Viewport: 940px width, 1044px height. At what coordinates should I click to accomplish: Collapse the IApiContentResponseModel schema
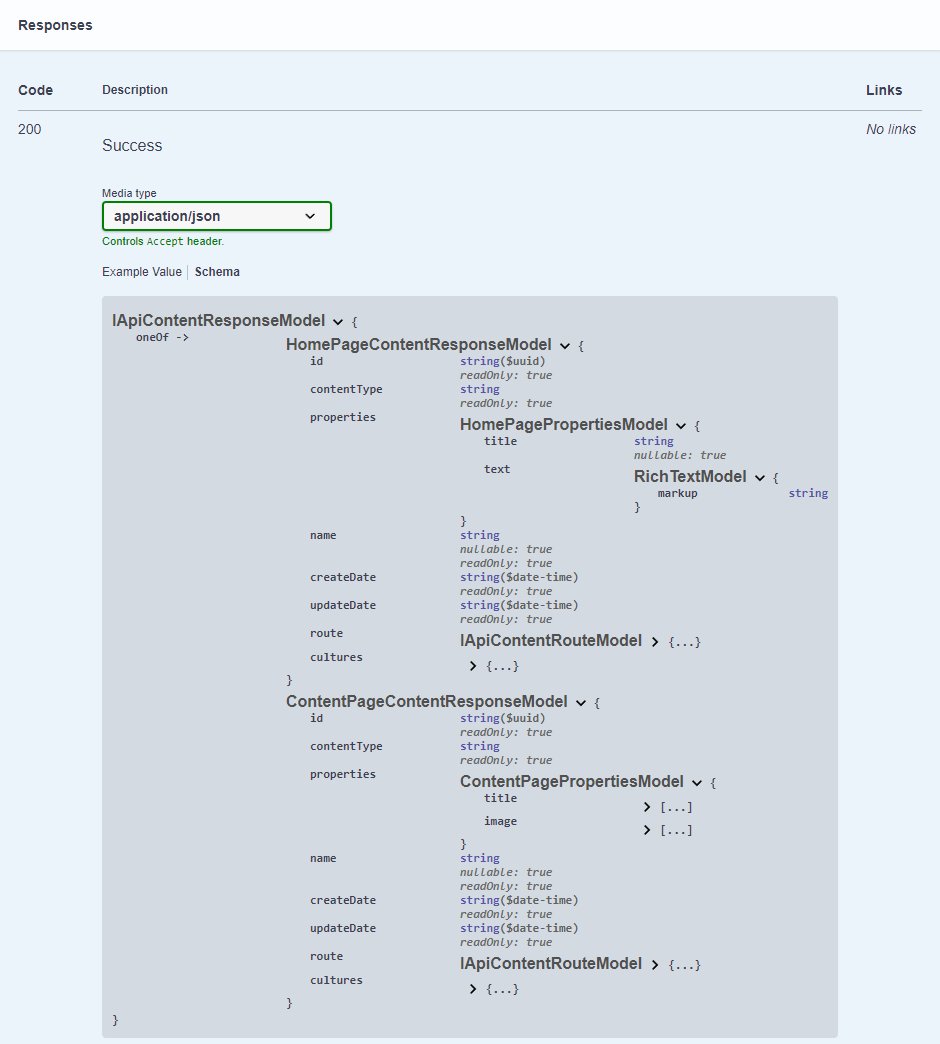338,322
